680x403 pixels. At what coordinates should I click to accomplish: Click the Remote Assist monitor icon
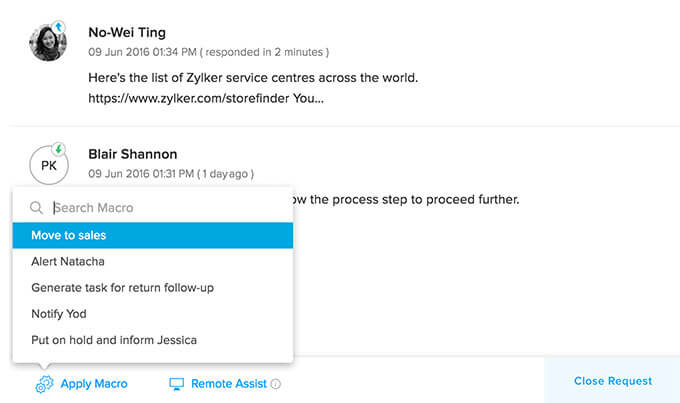pos(177,383)
